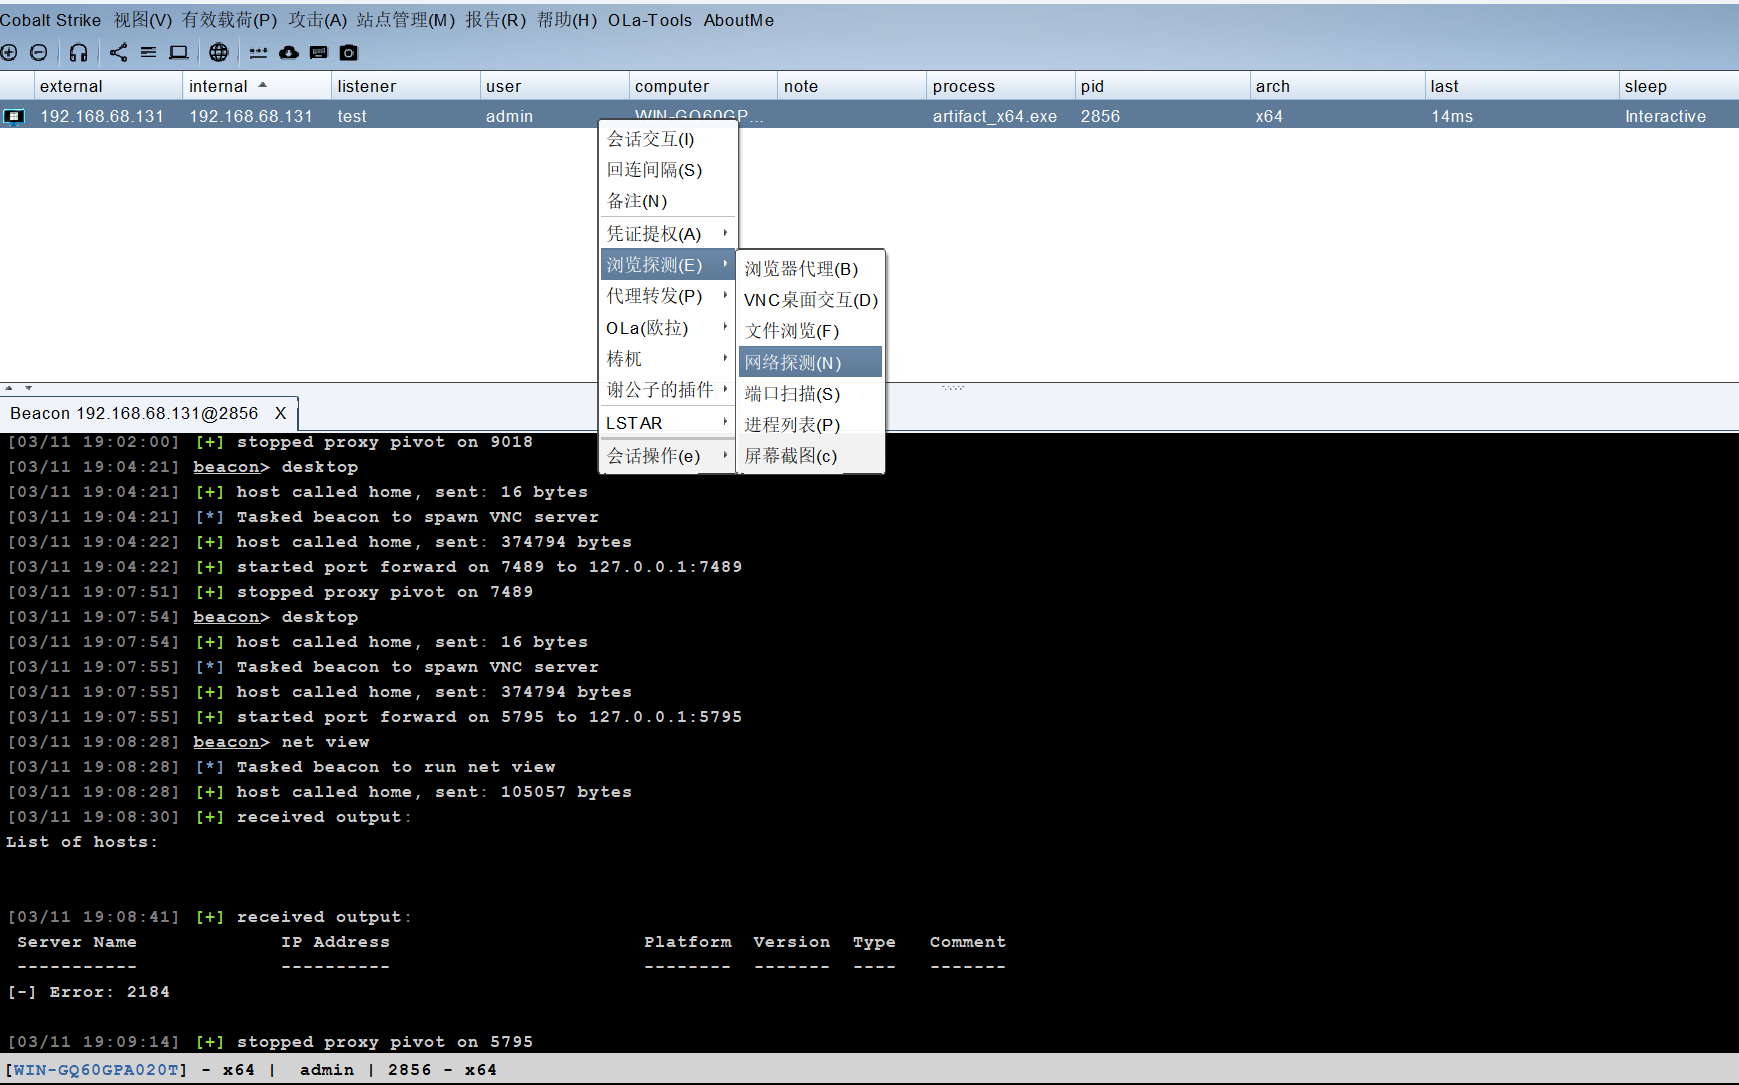Switch to session table view icon

click(148, 52)
